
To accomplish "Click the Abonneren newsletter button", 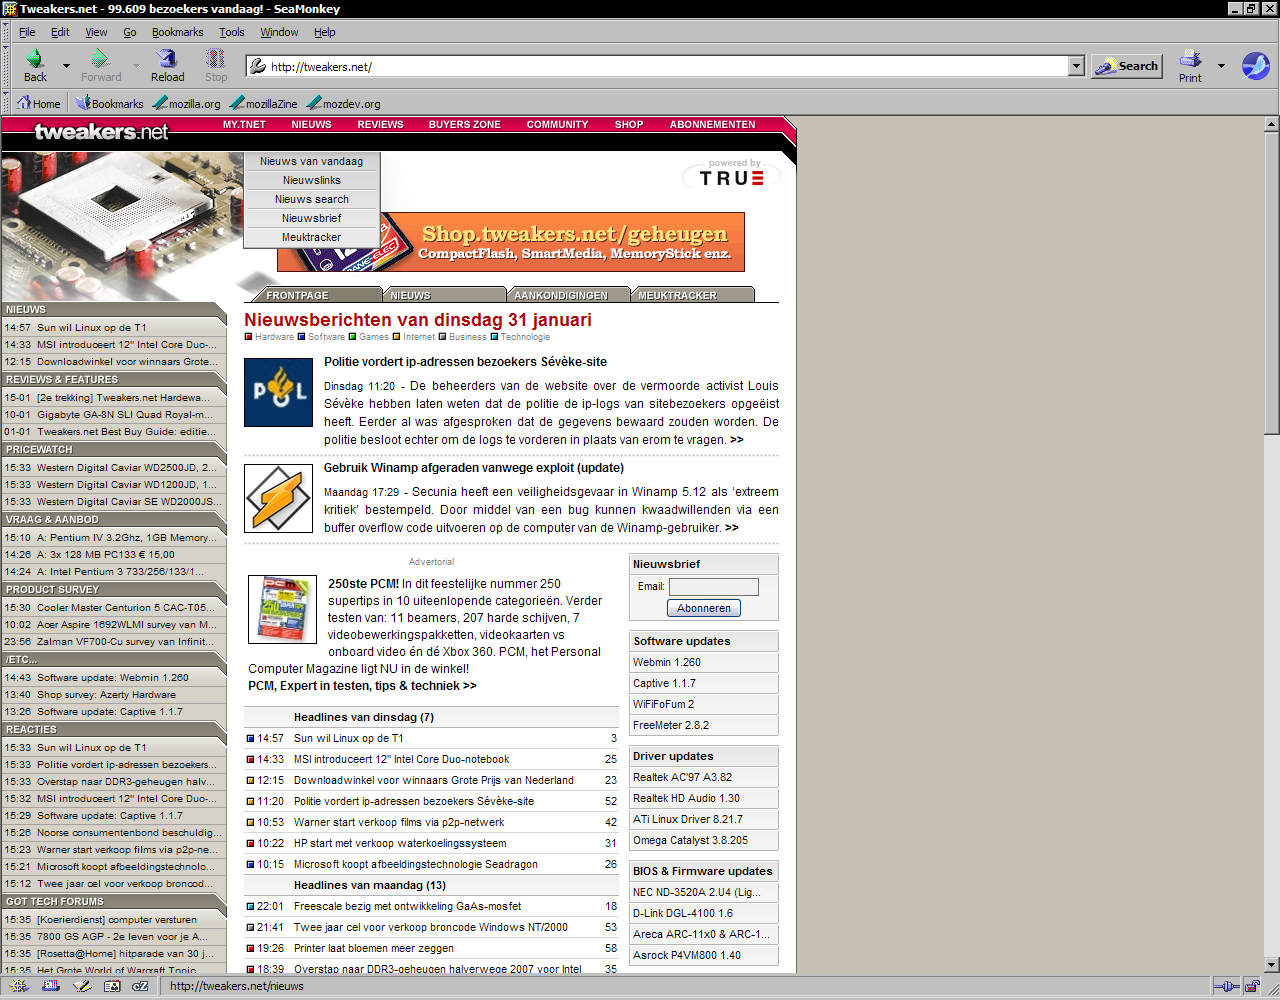I will (704, 608).
